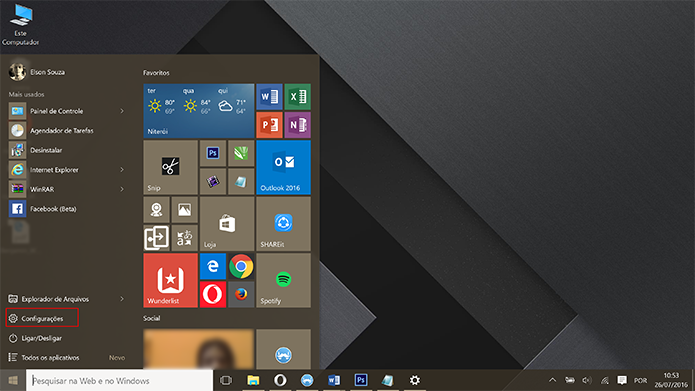Click the Windows Start button
Image resolution: width=695 pixels, height=391 pixels.
(13, 380)
